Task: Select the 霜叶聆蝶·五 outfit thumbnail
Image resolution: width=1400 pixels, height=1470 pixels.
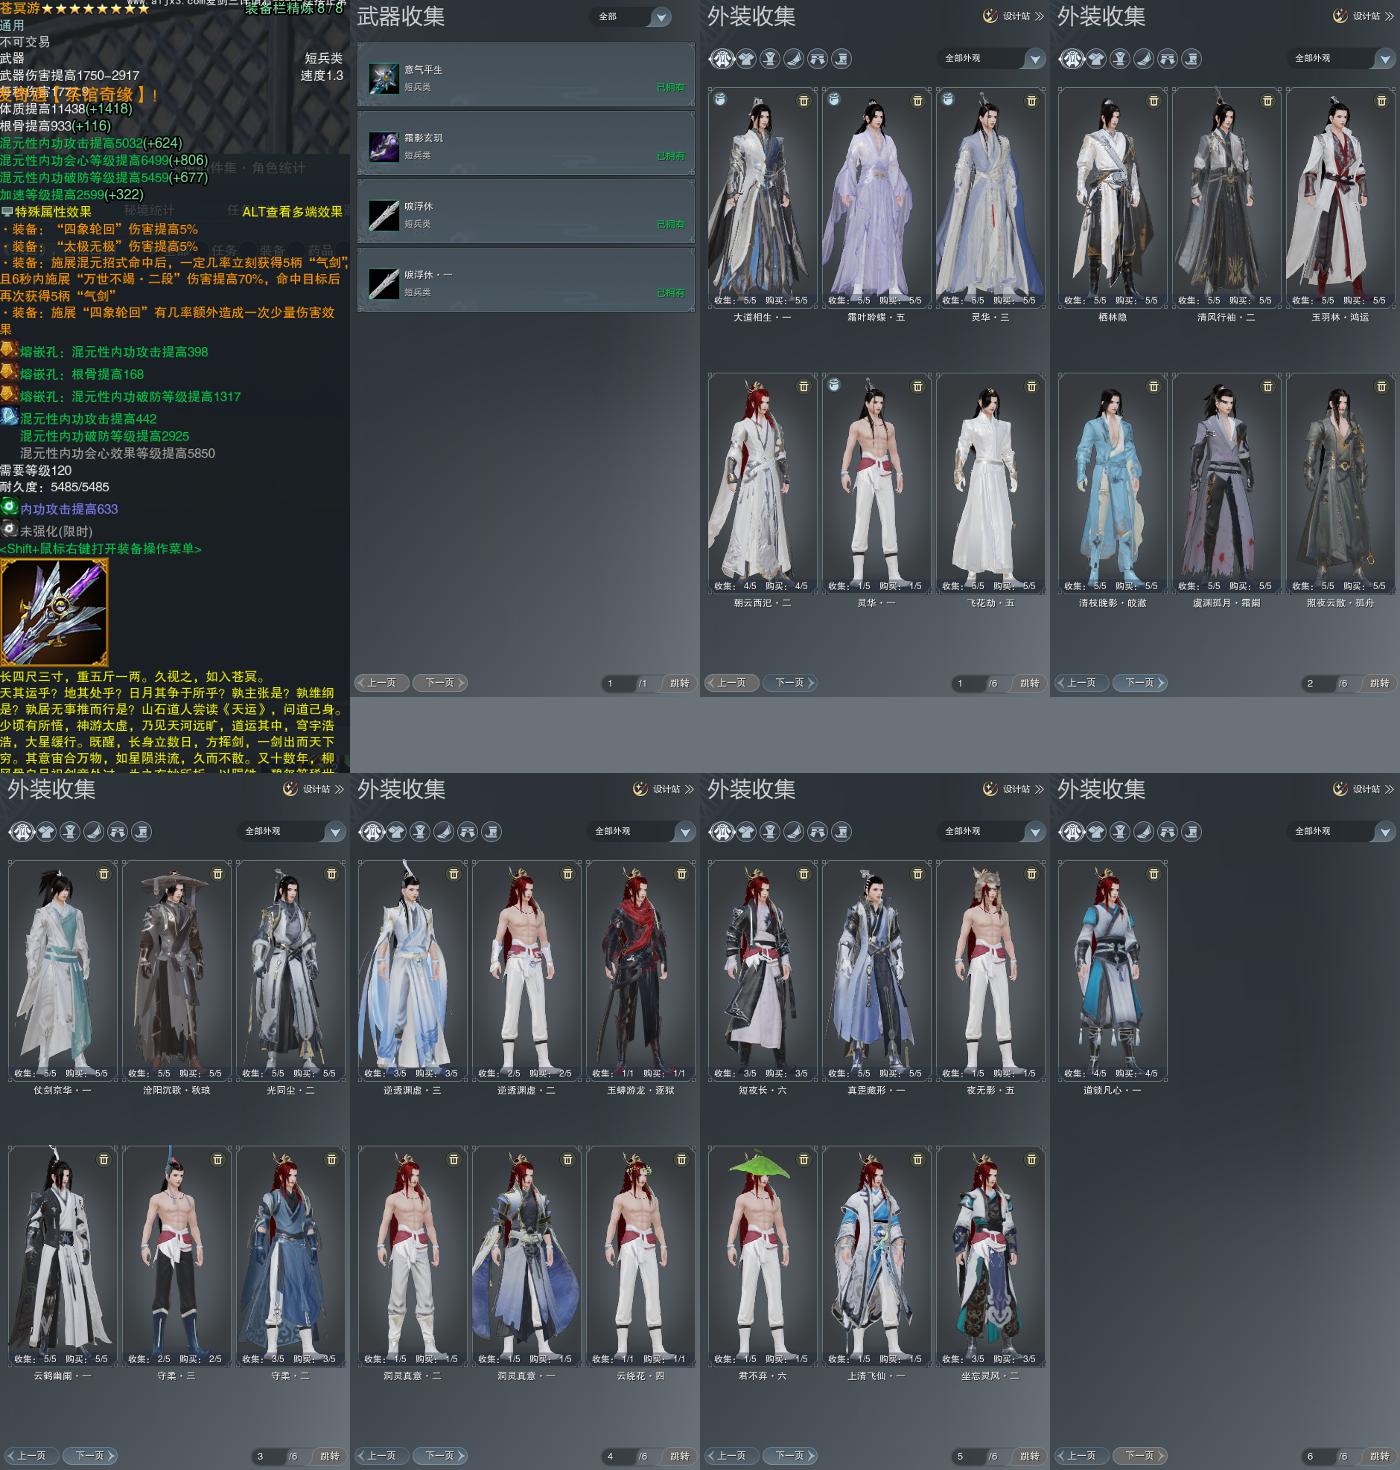Action: pyautogui.click(x=877, y=197)
